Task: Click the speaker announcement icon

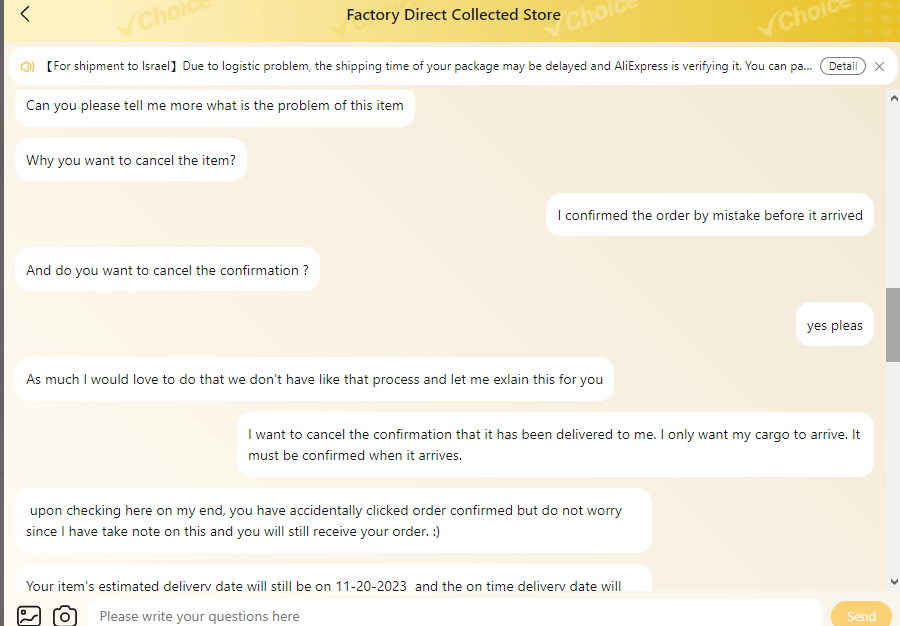Action: pos(28,67)
